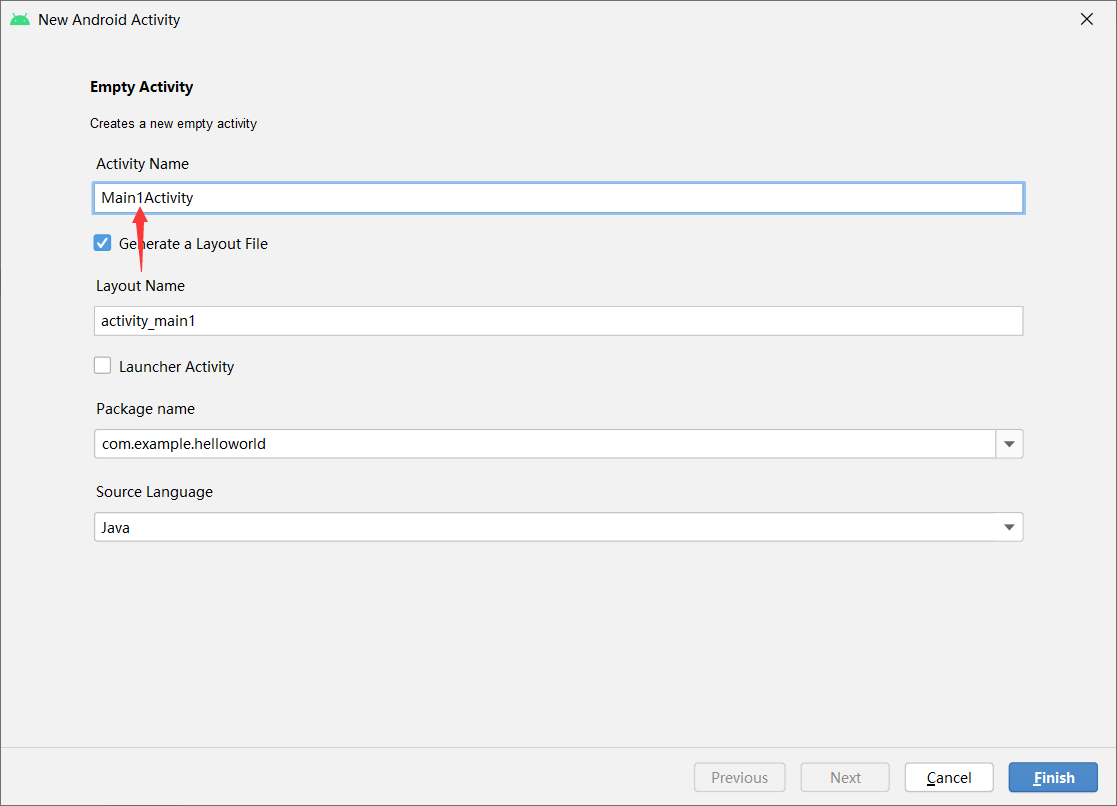Click the "Creates a new empty activity" description
The width and height of the screenshot is (1117, 806).
click(x=173, y=124)
